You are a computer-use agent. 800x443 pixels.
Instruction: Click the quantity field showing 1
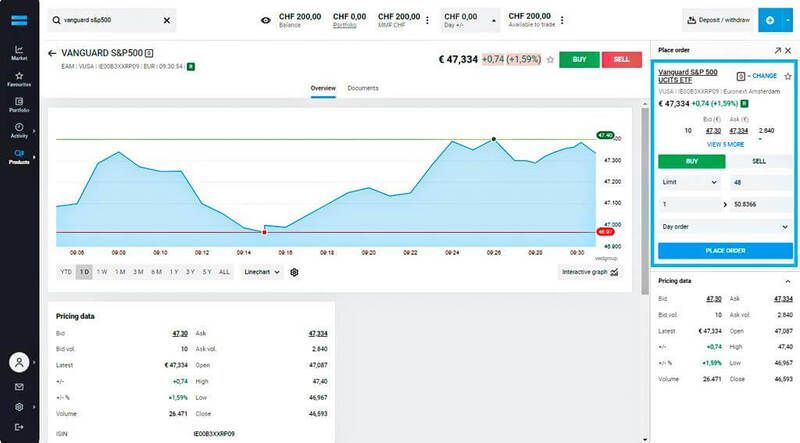click(689, 204)
